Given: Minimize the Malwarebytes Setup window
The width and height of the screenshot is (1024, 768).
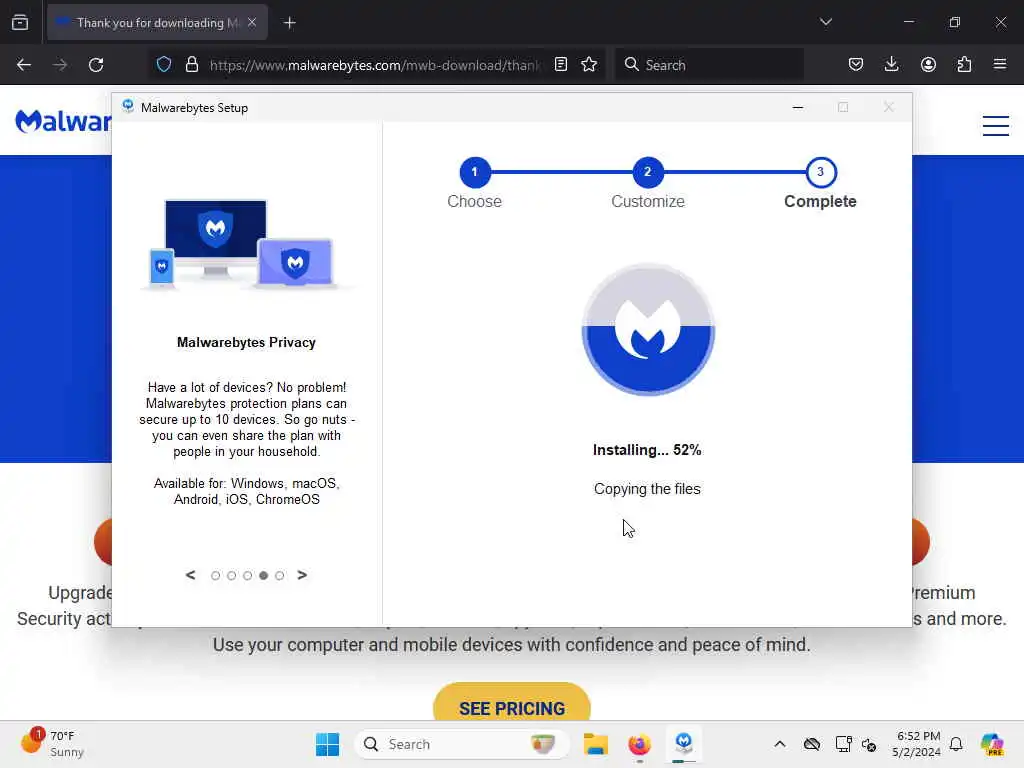Looking at the screenshot, I should pyautogui.click(x=797, y=107).
